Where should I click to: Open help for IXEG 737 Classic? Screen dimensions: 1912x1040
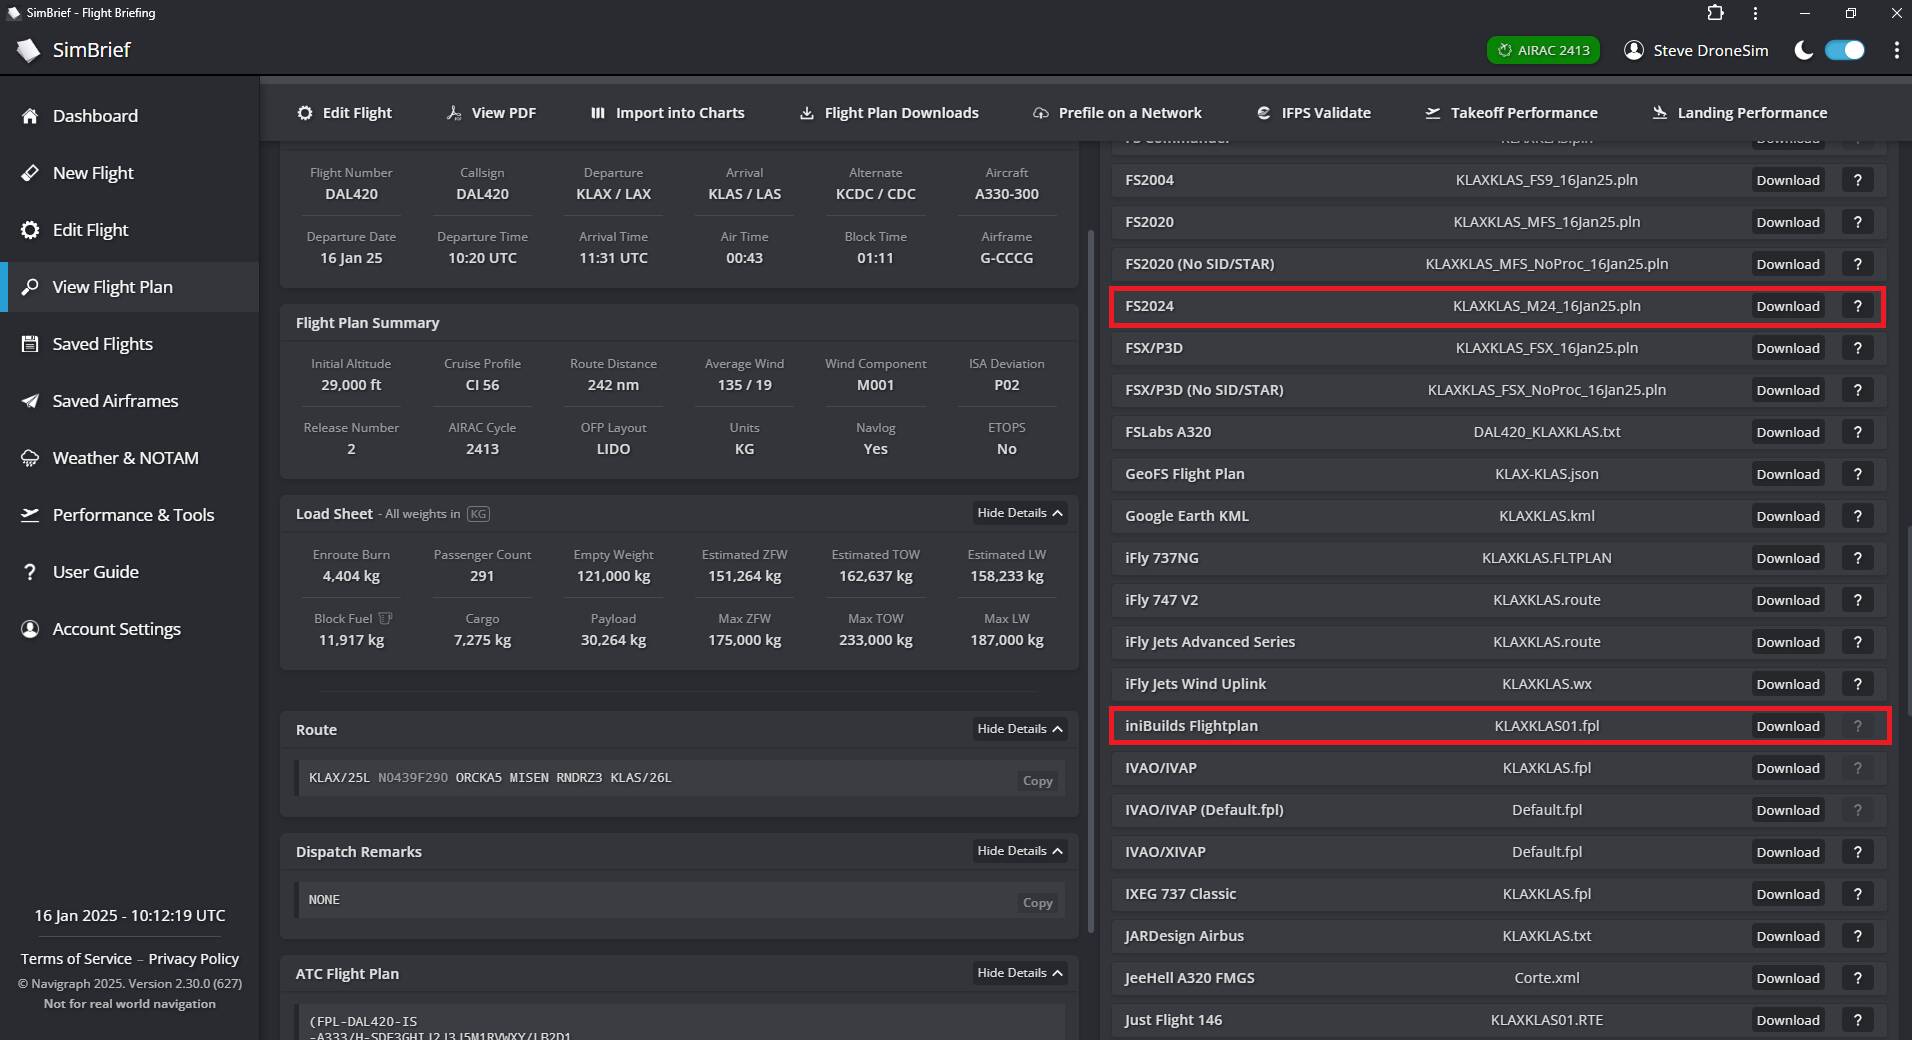click(x=1857, y=894)
